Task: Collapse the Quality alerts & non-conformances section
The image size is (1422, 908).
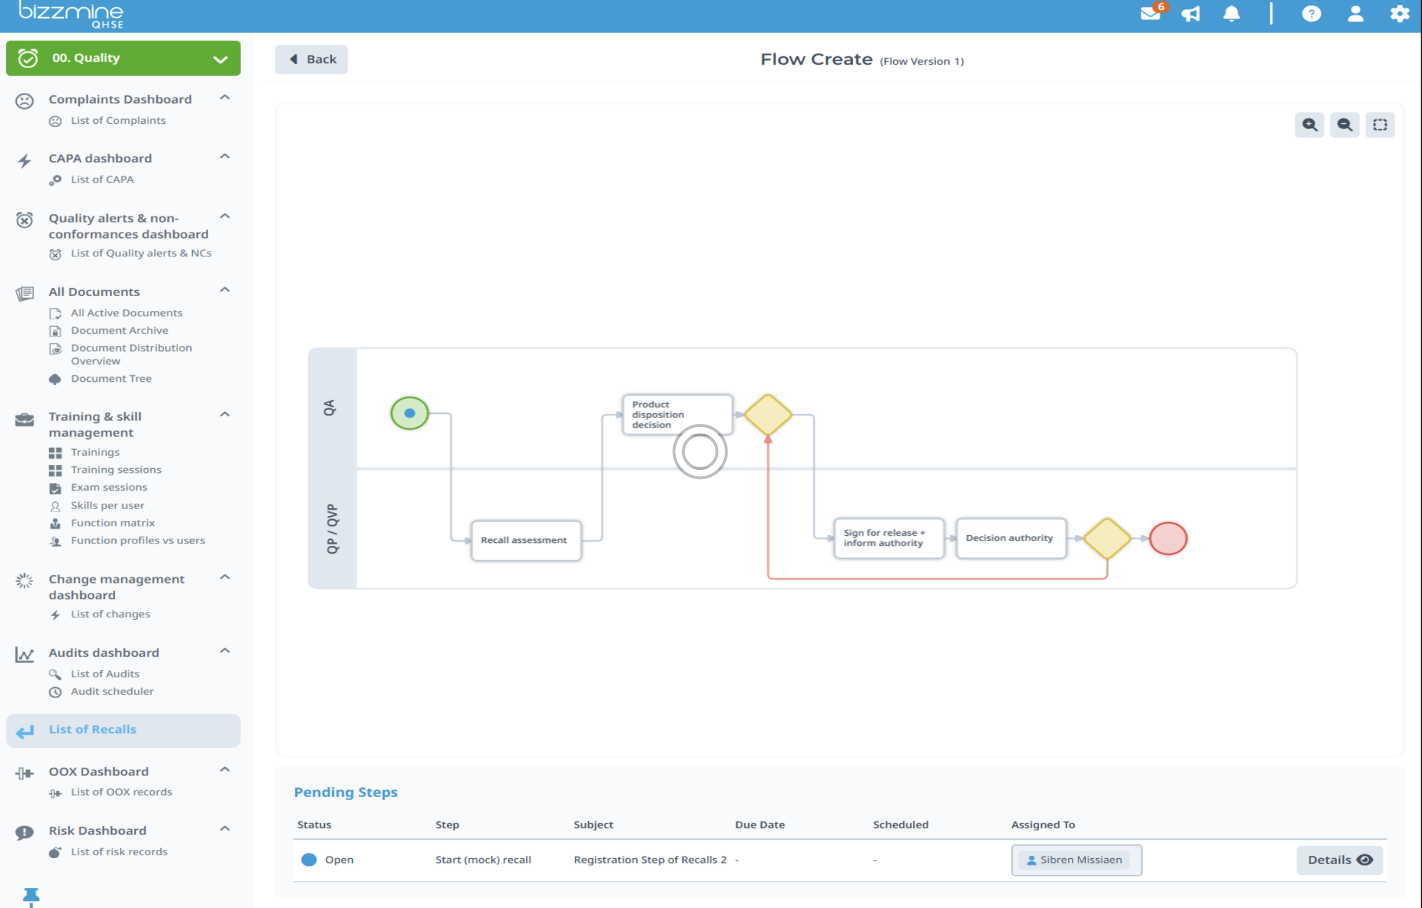Action: tap(225, 217)
